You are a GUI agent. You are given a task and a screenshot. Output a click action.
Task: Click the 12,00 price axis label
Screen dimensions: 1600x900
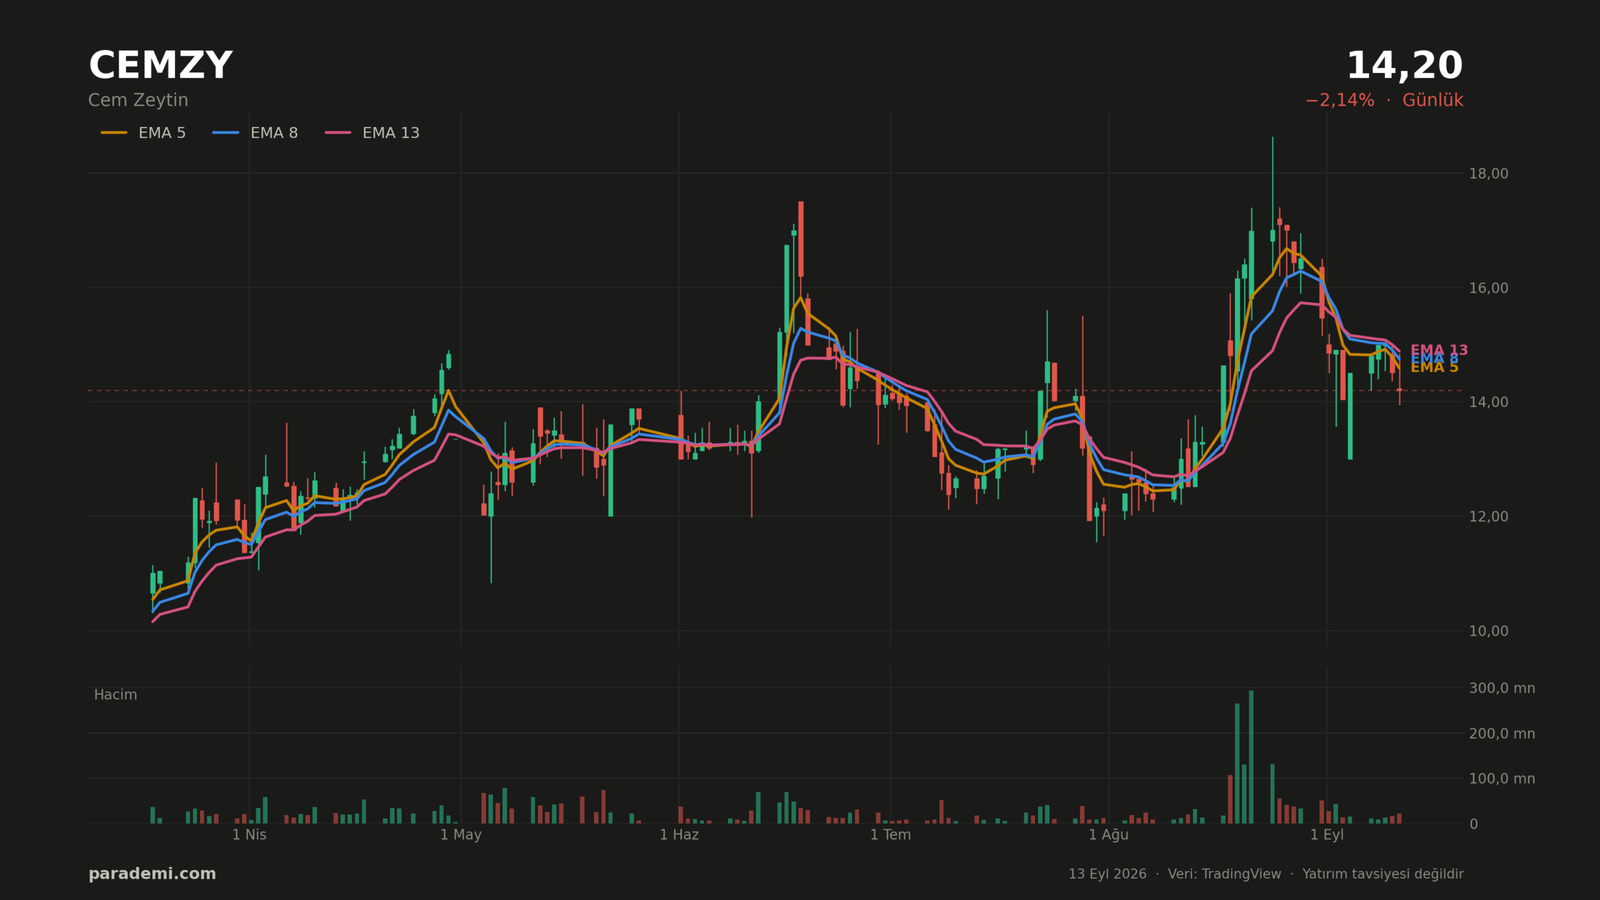click(x=1488, y=516)
